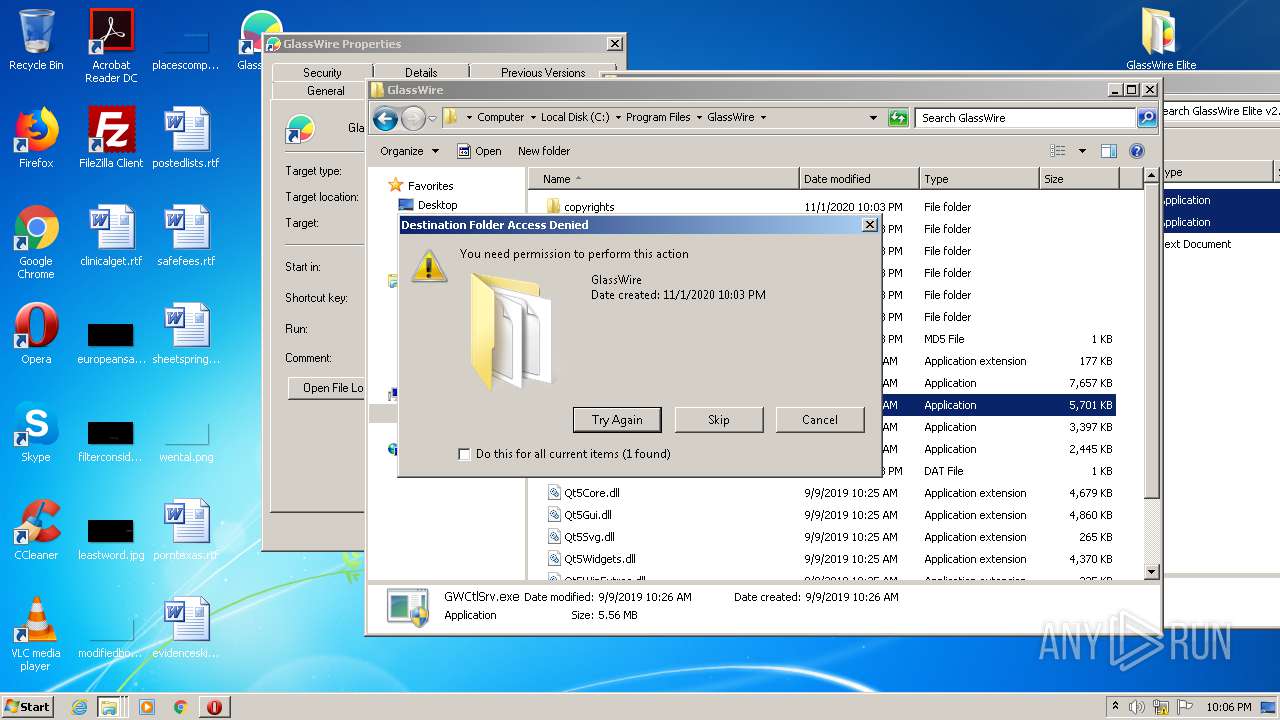
Task: Click the Search GlassWire field
Action: pos(1025,118)
